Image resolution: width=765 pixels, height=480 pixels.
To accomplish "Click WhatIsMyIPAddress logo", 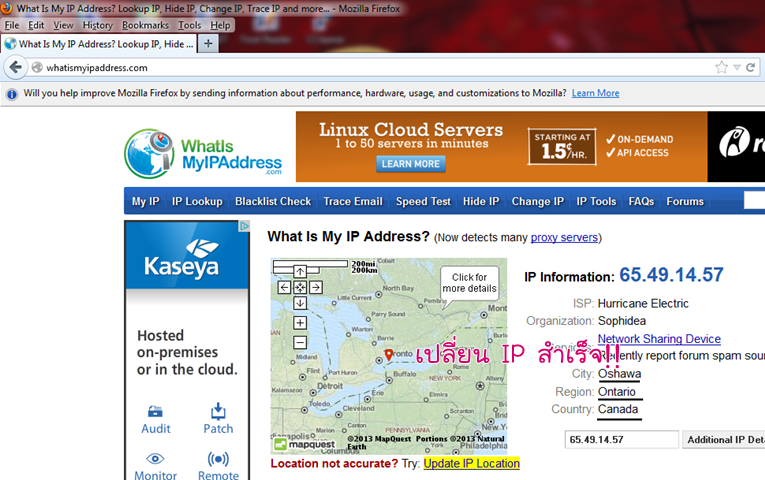I will 203,153.
